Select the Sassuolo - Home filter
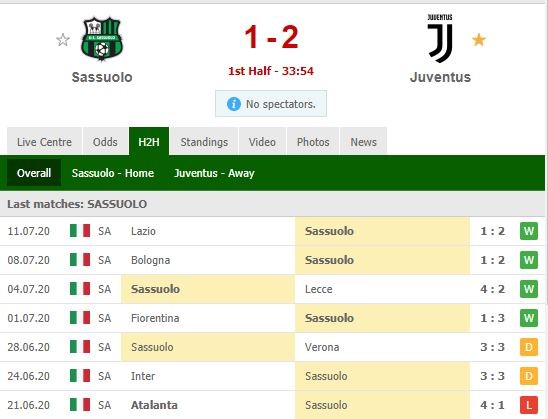The width and height of the screenshot is (548, 419). pyautogui.click(x=113, y=173)
